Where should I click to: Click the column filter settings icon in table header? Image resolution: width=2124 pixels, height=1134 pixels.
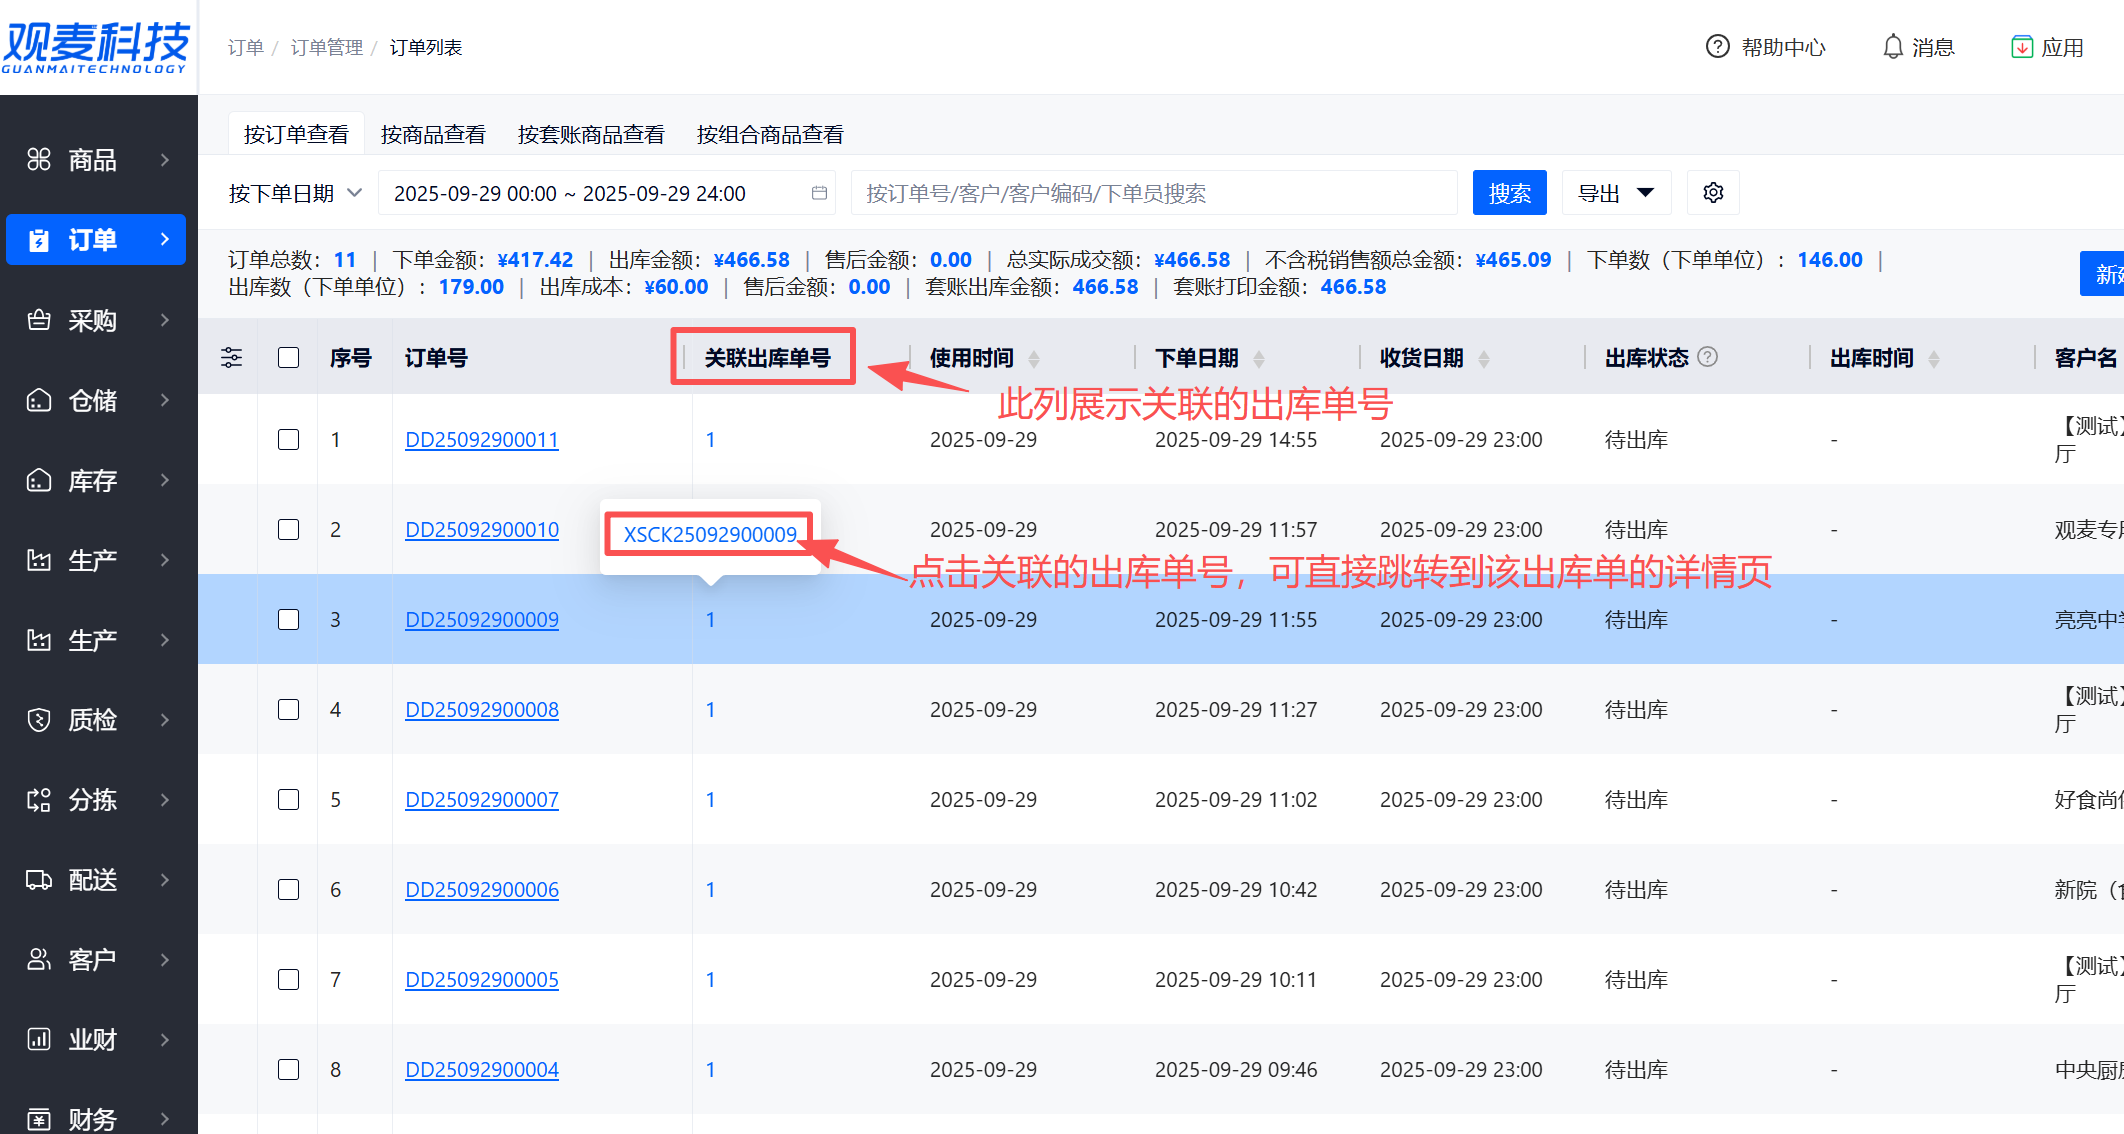231,358
